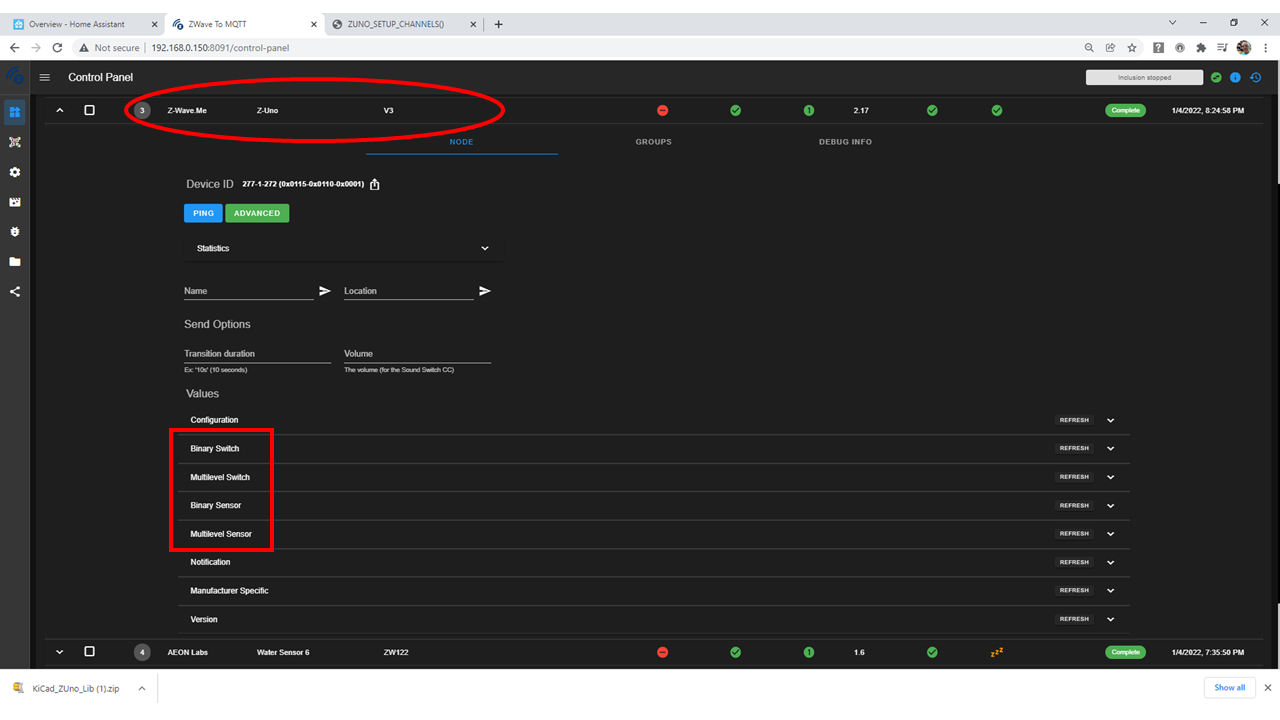The height and width of the screenshot is (720, 1280).
Task: Open the Store folder icon in sidebar
Action: (x=14, y=261)
